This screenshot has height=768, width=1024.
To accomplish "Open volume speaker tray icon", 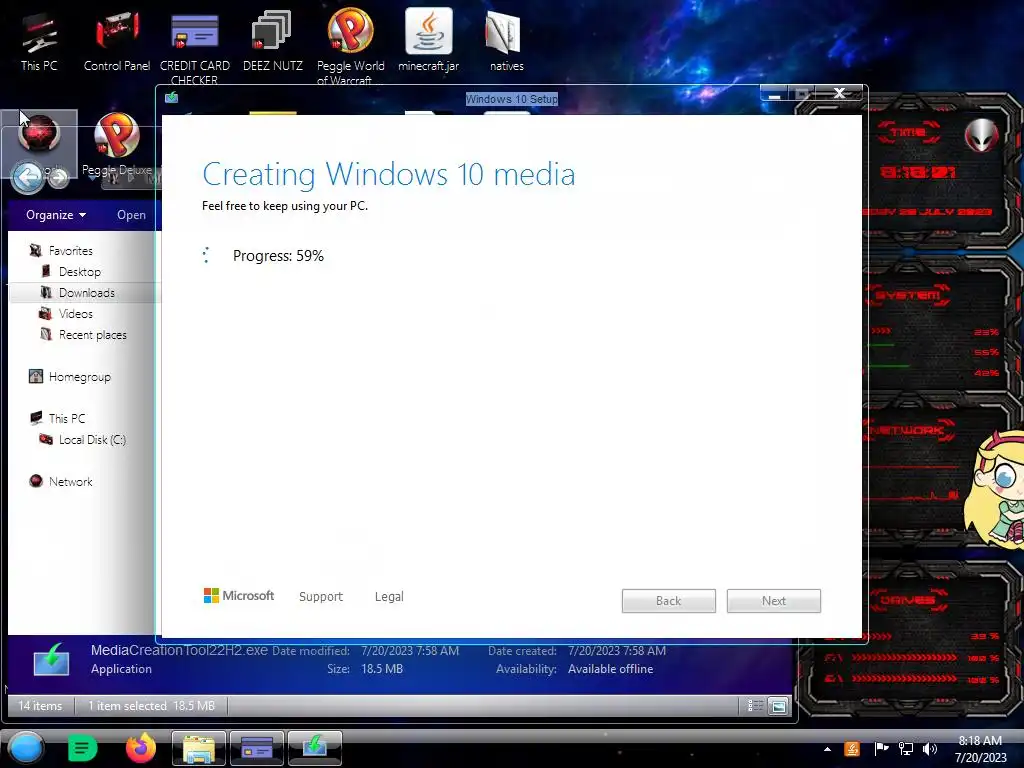I will 929,749.
